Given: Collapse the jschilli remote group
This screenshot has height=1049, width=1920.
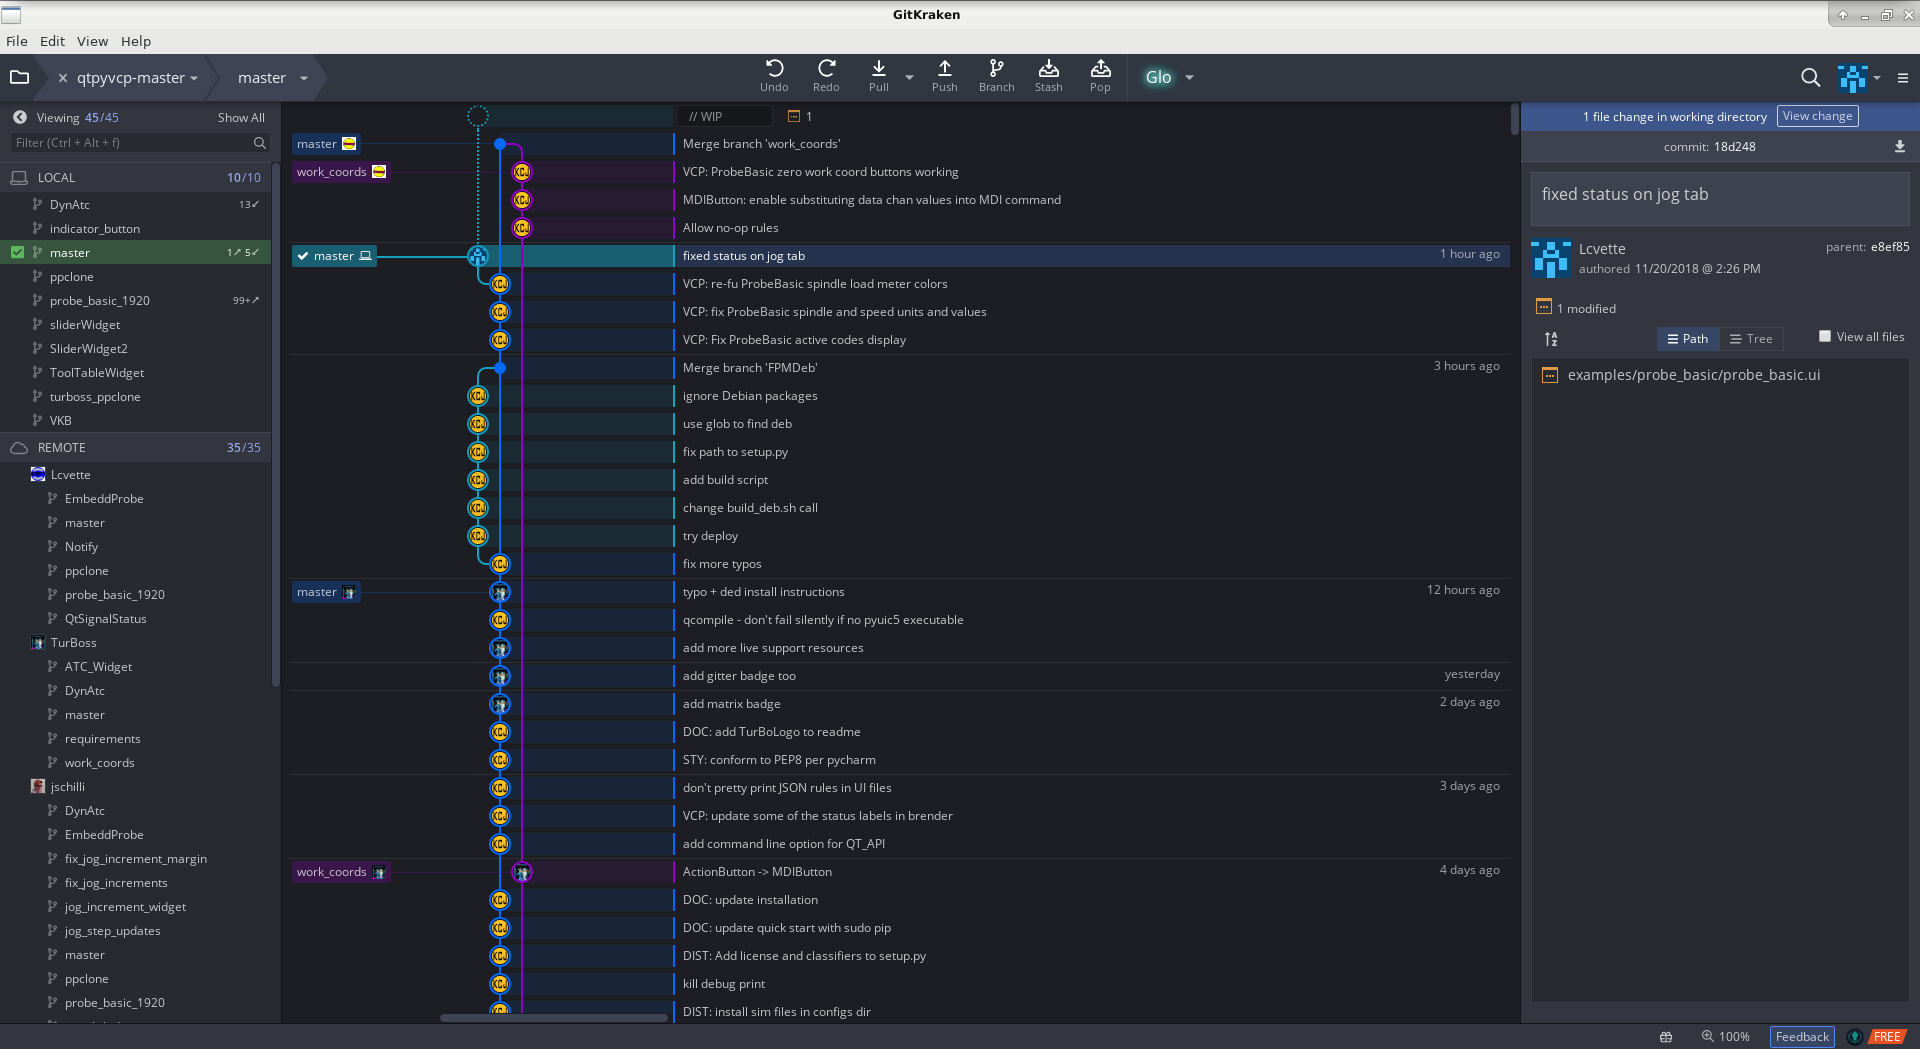Looking at the screenshot, I should pyautogui.click(x=67, y=787).
